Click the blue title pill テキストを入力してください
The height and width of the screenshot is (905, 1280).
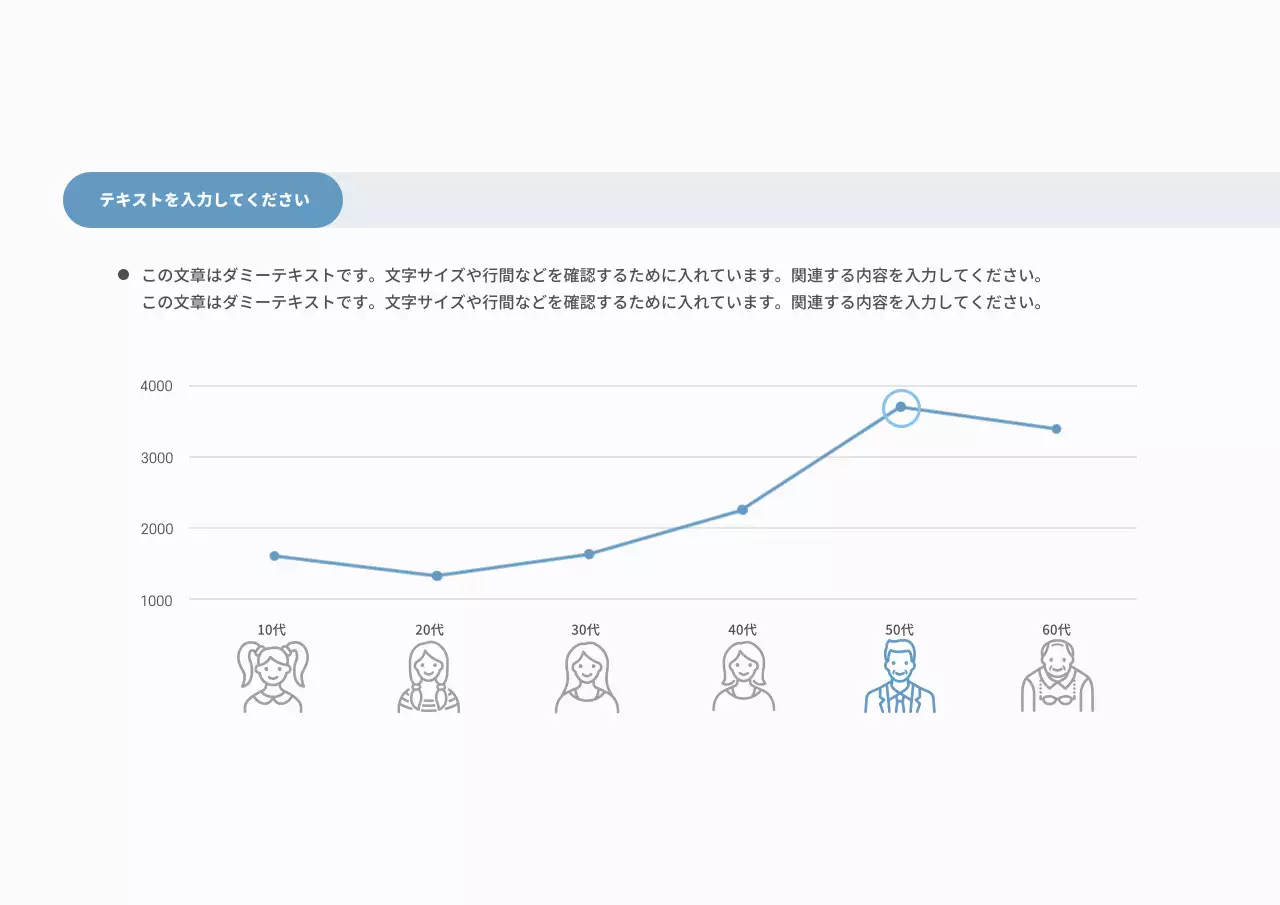(204, 200)
